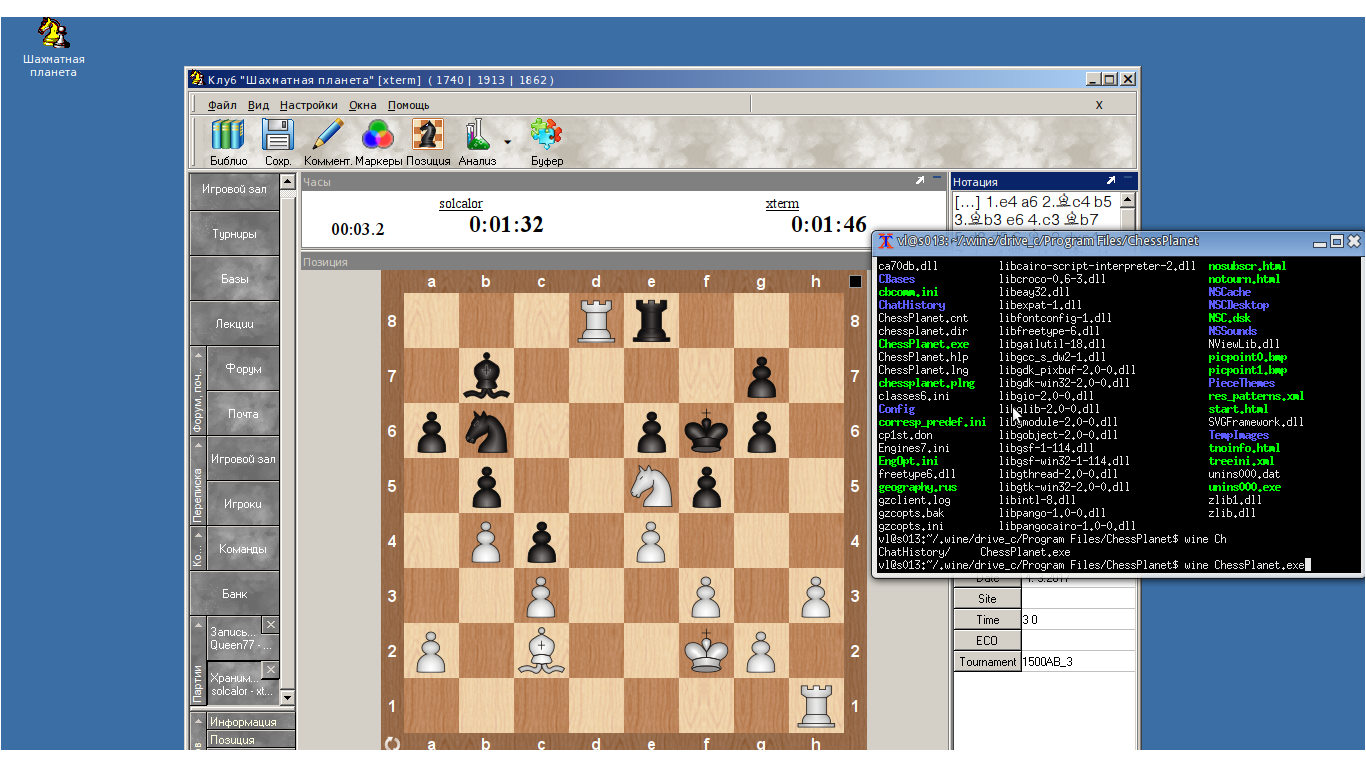Open the Настройки menu

309,105
